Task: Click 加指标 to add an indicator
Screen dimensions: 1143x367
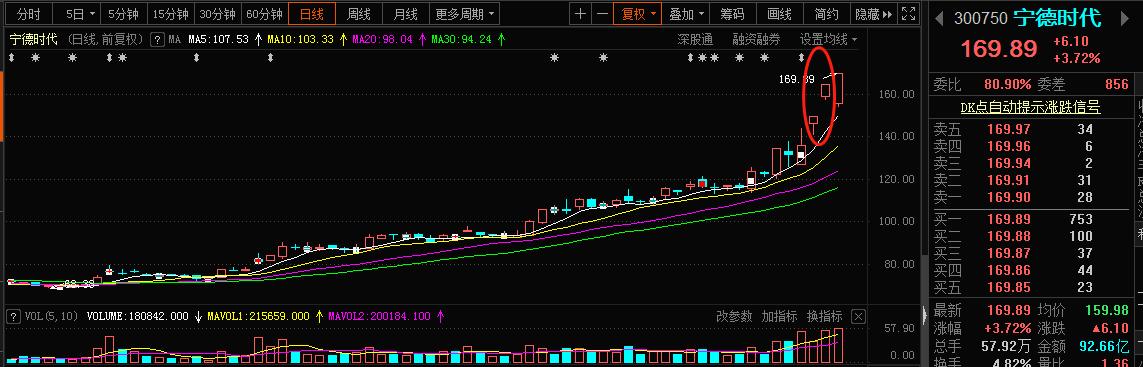Action: click(x=779, y=317)
